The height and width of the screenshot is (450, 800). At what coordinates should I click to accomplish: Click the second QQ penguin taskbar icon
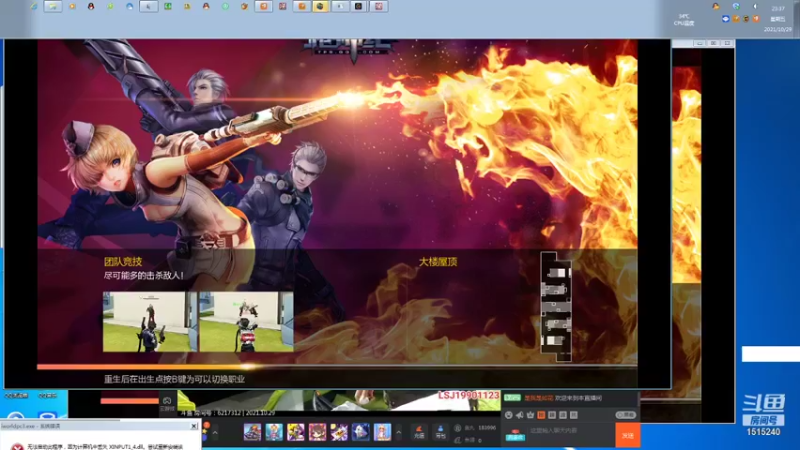tap(206, 6)
